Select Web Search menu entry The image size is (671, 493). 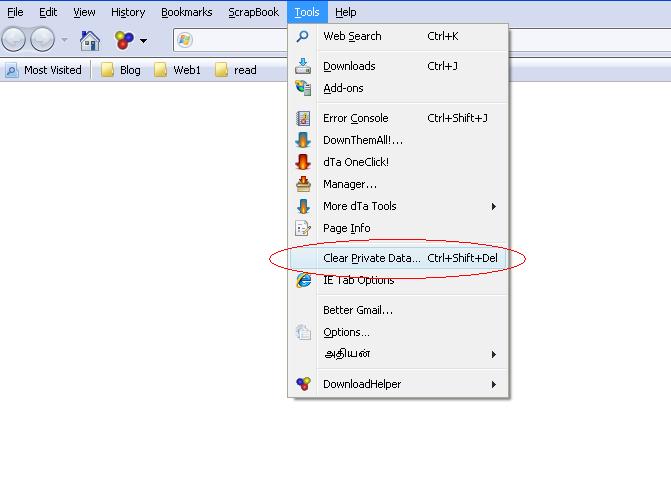pos(398,36)
